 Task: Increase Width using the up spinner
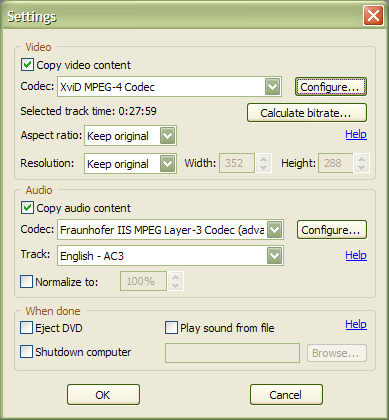click(x=263, y=159)
